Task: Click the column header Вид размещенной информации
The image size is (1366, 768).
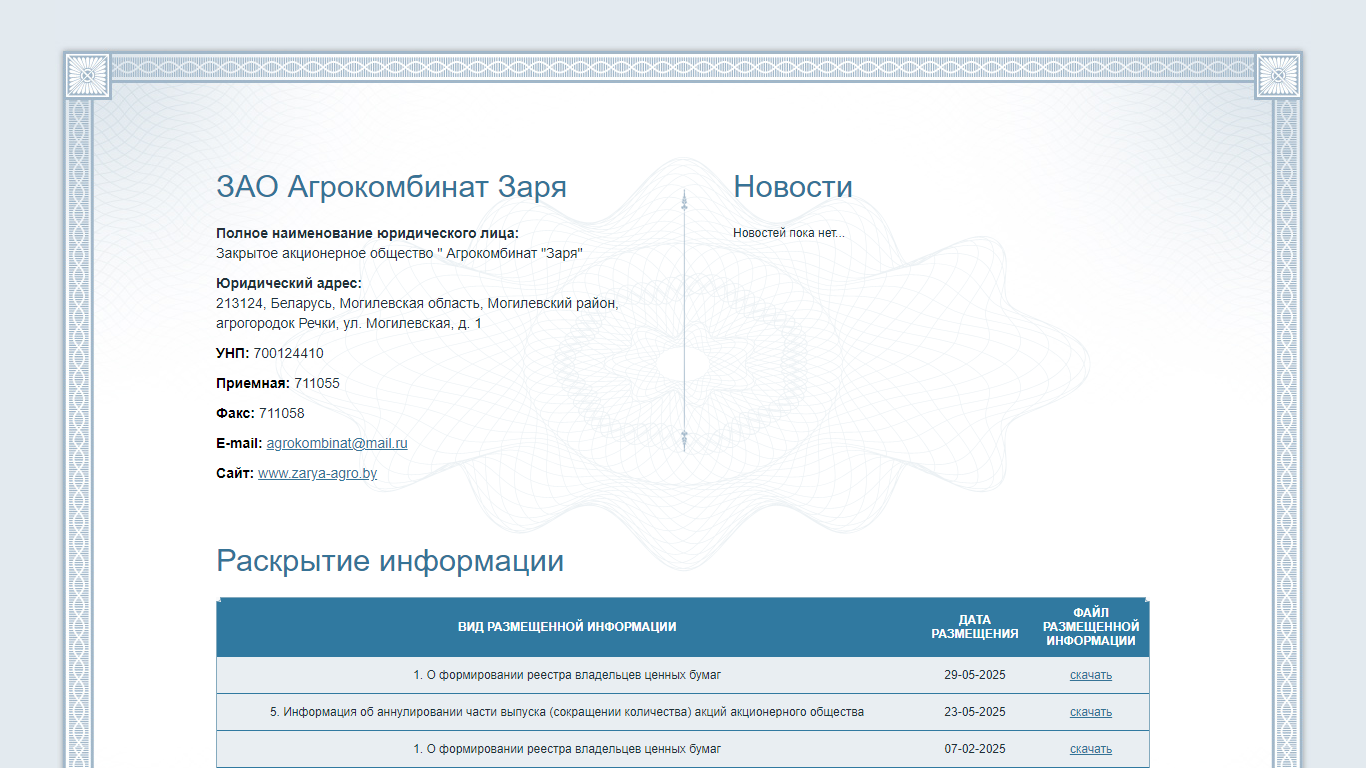Action: point(567,627)
